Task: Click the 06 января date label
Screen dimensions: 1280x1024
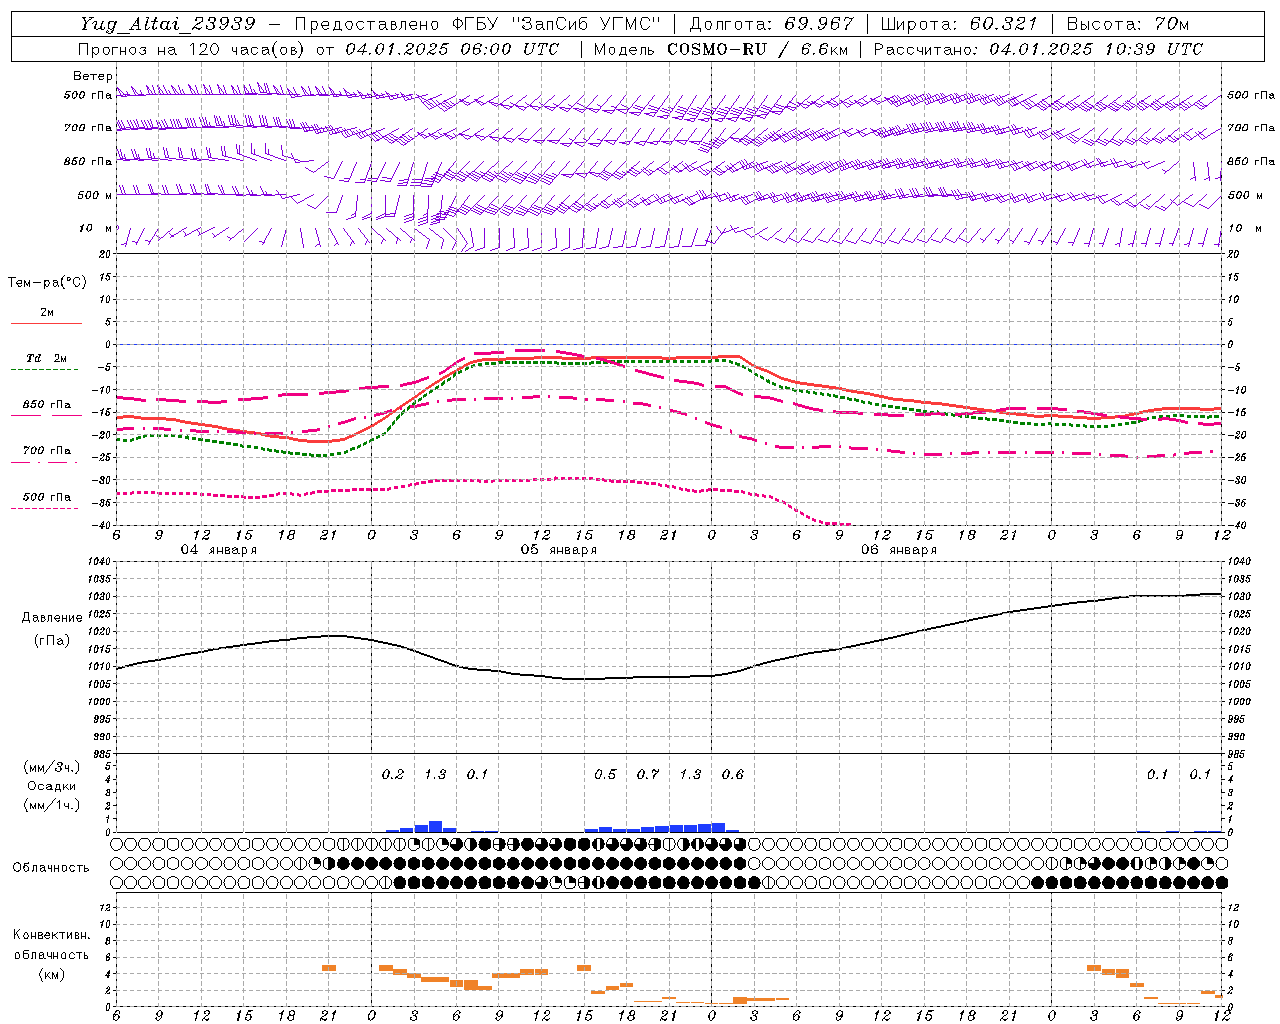Action: tap(898, 550)
